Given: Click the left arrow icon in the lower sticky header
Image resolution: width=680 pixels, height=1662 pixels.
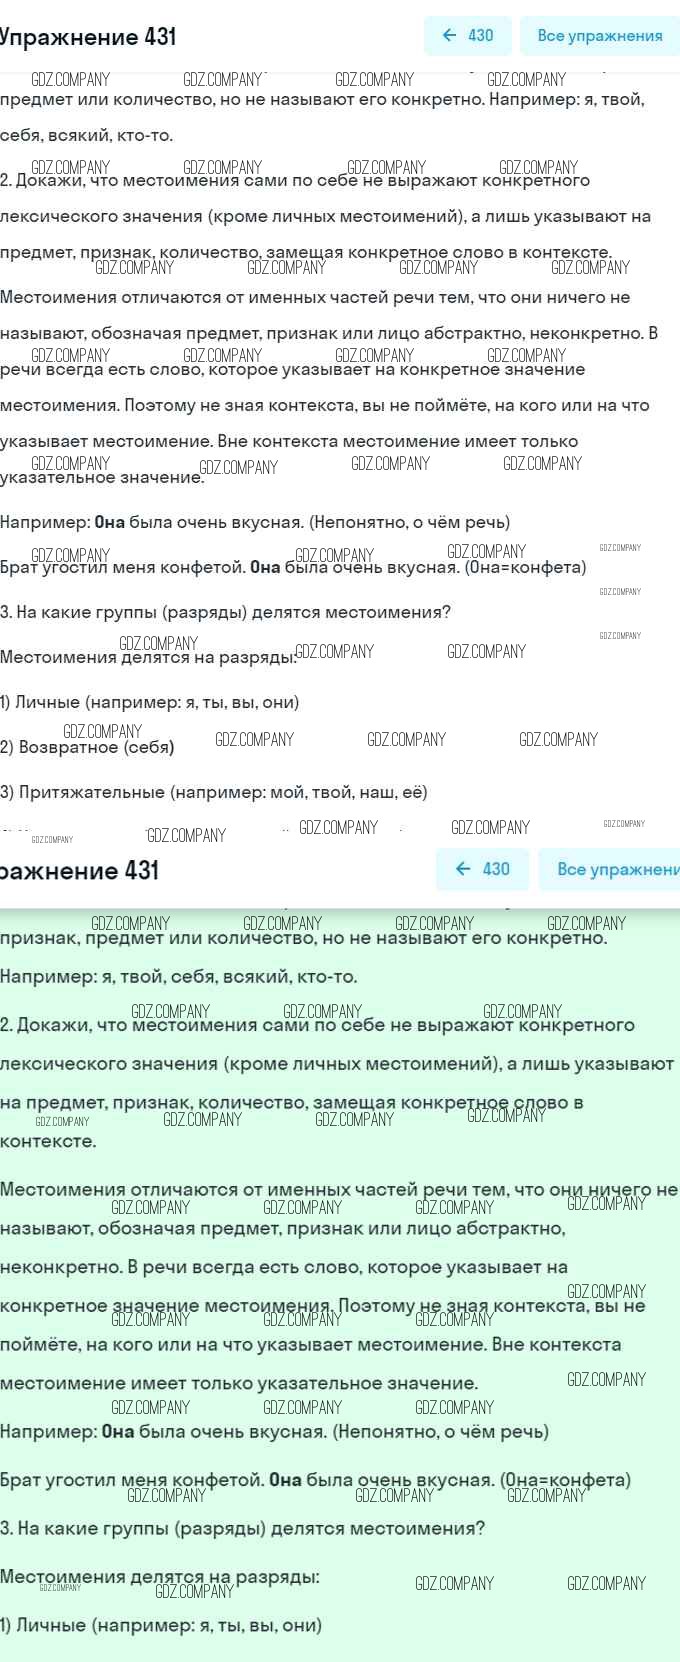Looking at the screenshot, I should 463,869.
